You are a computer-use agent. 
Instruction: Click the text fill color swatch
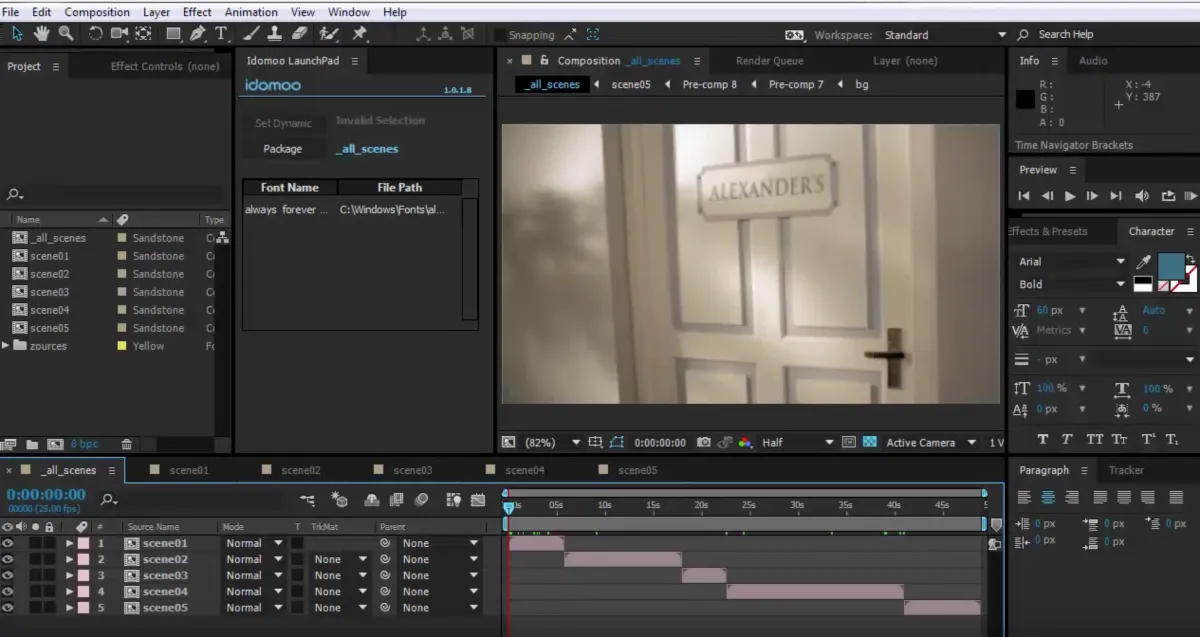(x=1170, y=265)
